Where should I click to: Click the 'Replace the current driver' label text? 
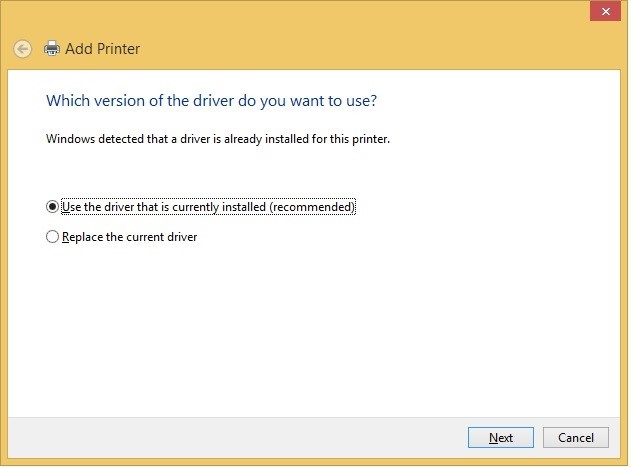[x=129, y=237]
